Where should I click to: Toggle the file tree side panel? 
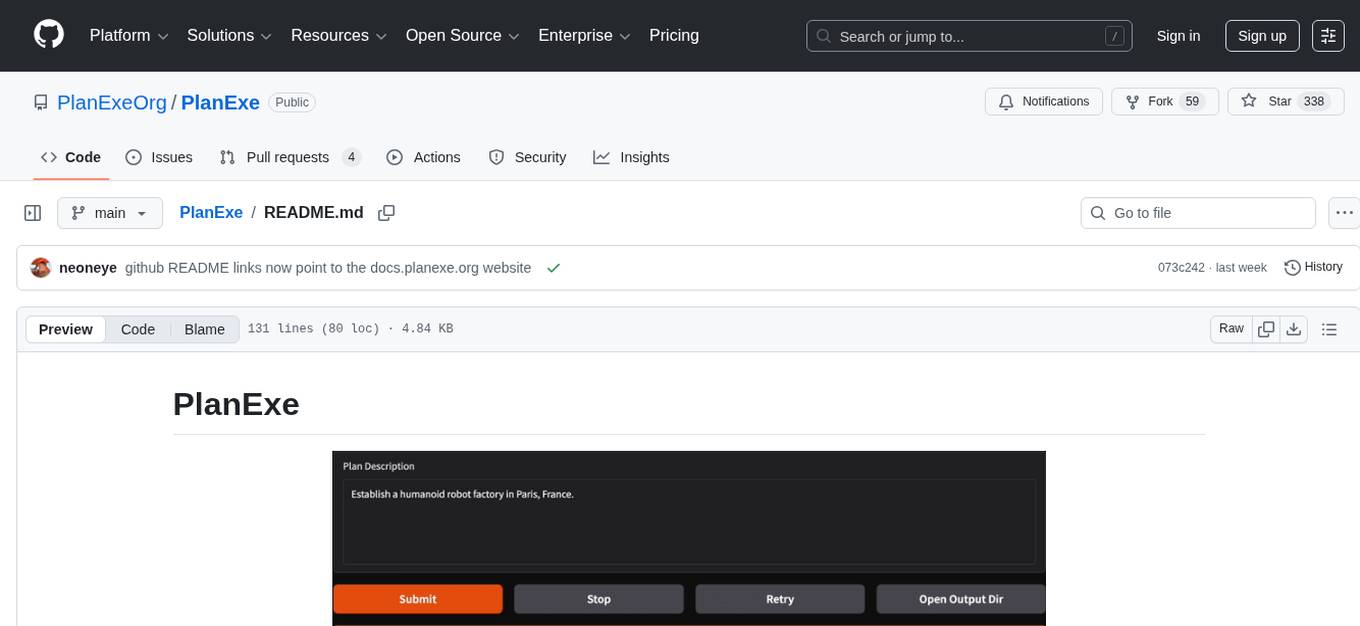pos(33,213)
